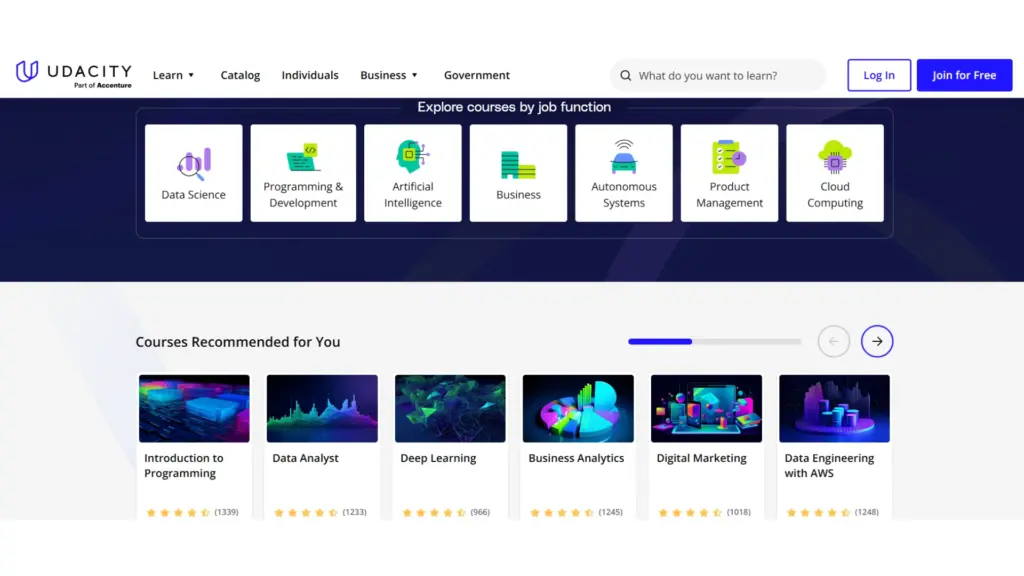Select the Autonomous Systems car icon
The width and height of the screenshot is (1024, 576).
point(624,157)
